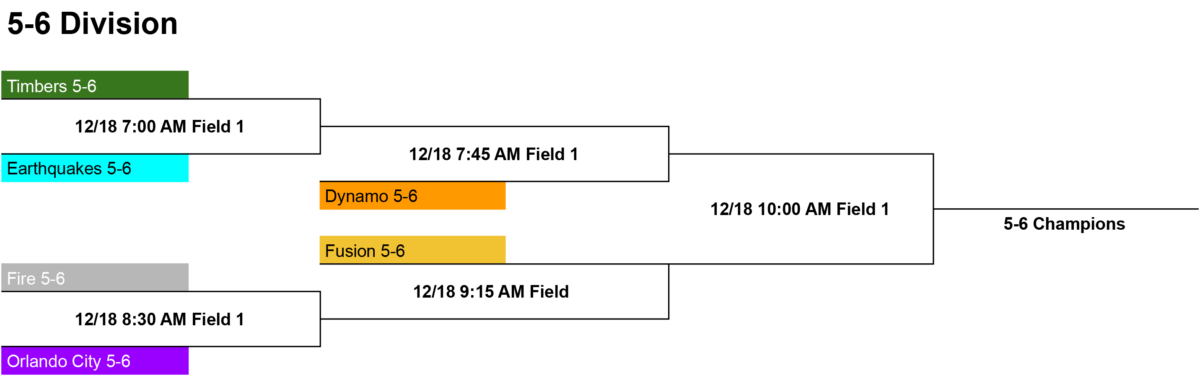The width and height of the screenshot is (1200, 376).
Task: Click the blank winner line below 9:15 AM game
Action: [494, 319]
